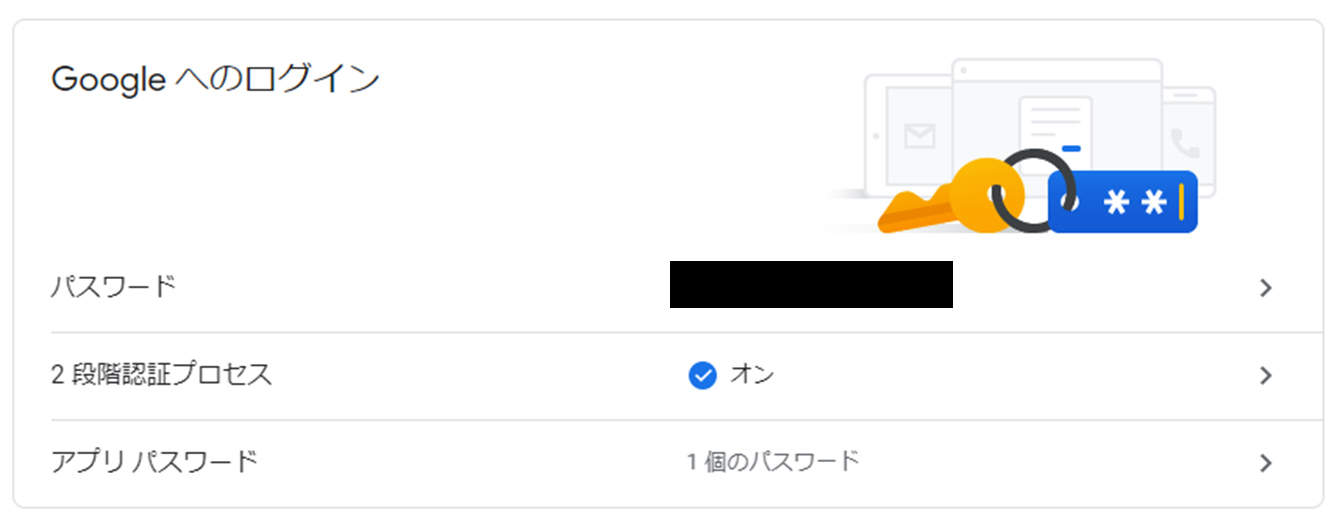This screenshot has height=521, width=1340.
Task: Click the blue password asterisks badge
Action: [1122, 201]
